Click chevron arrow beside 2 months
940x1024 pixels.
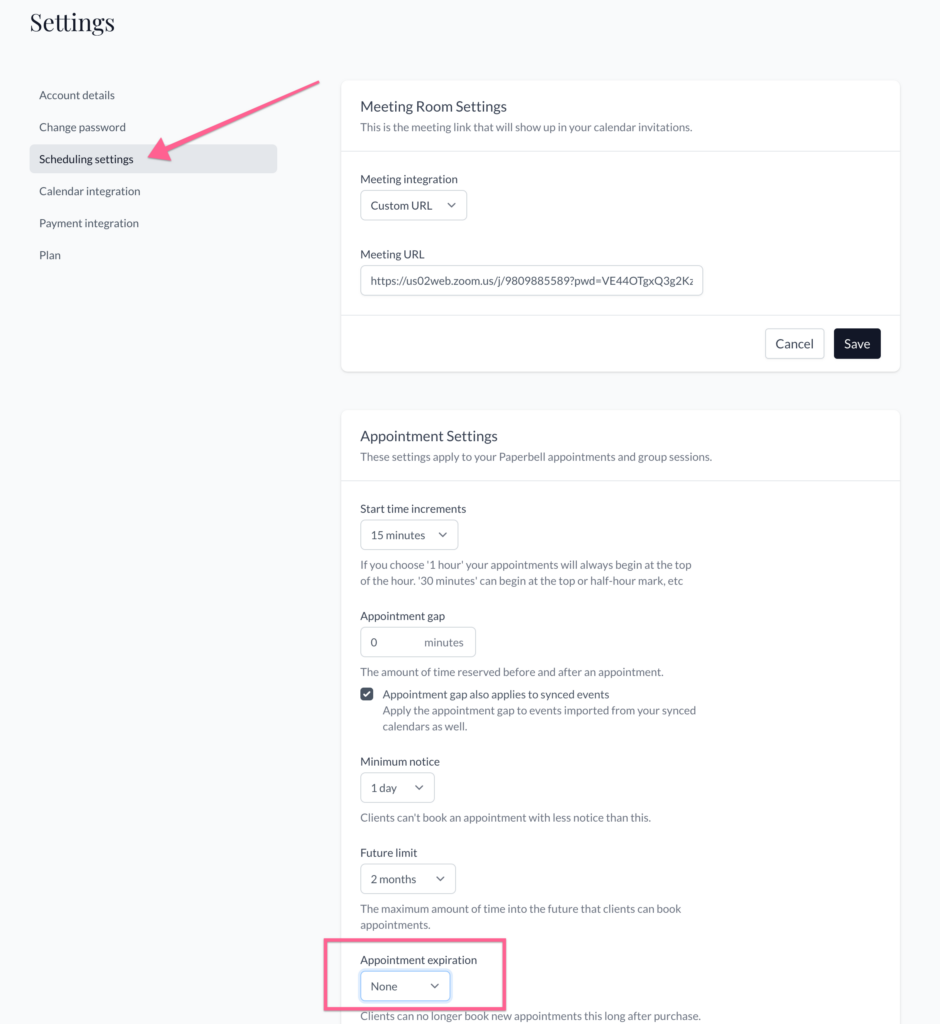pos(440,879)
